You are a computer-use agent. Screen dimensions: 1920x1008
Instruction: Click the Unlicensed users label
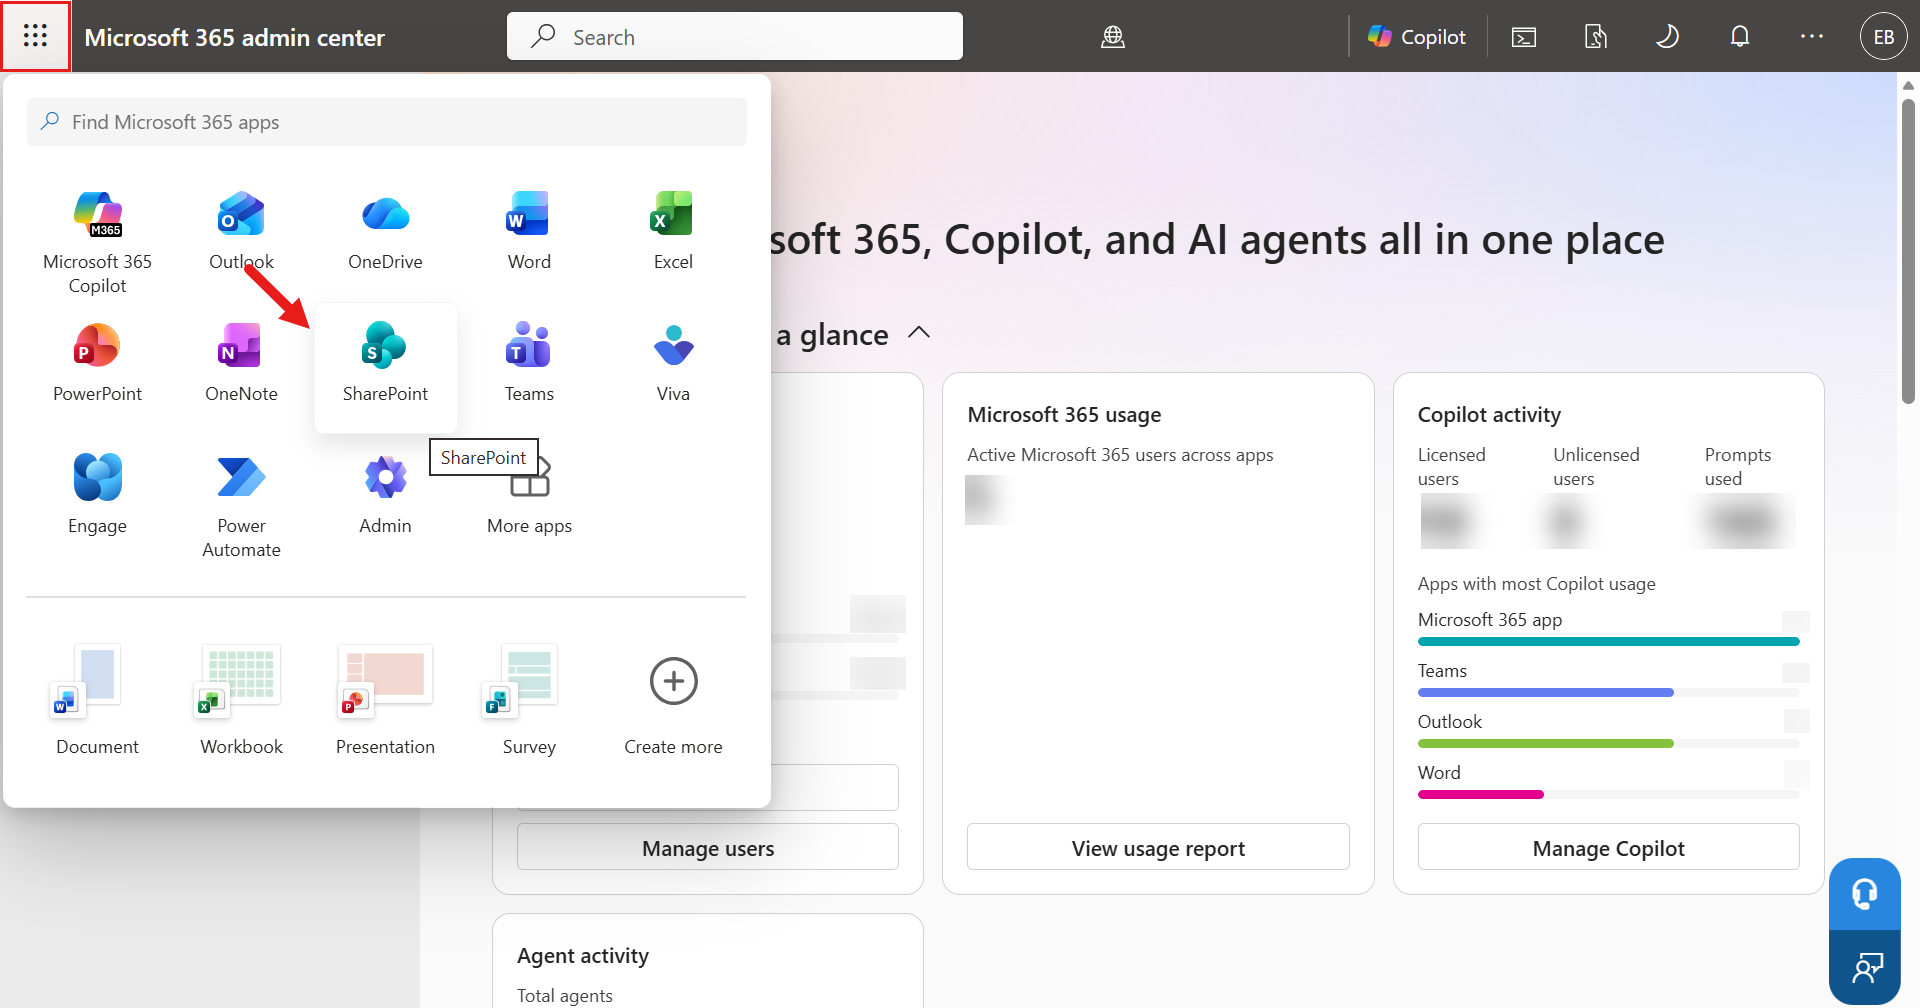[1596, 467]
